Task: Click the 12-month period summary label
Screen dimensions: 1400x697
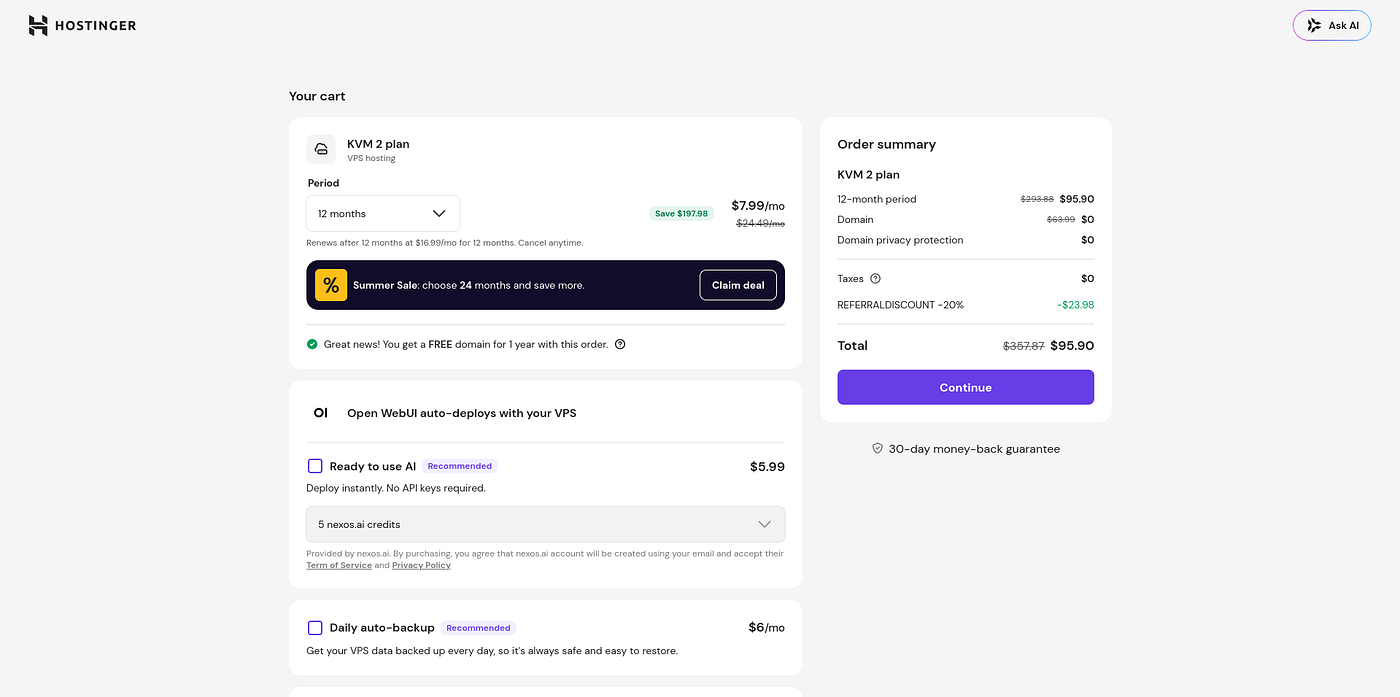Action: 876,199
